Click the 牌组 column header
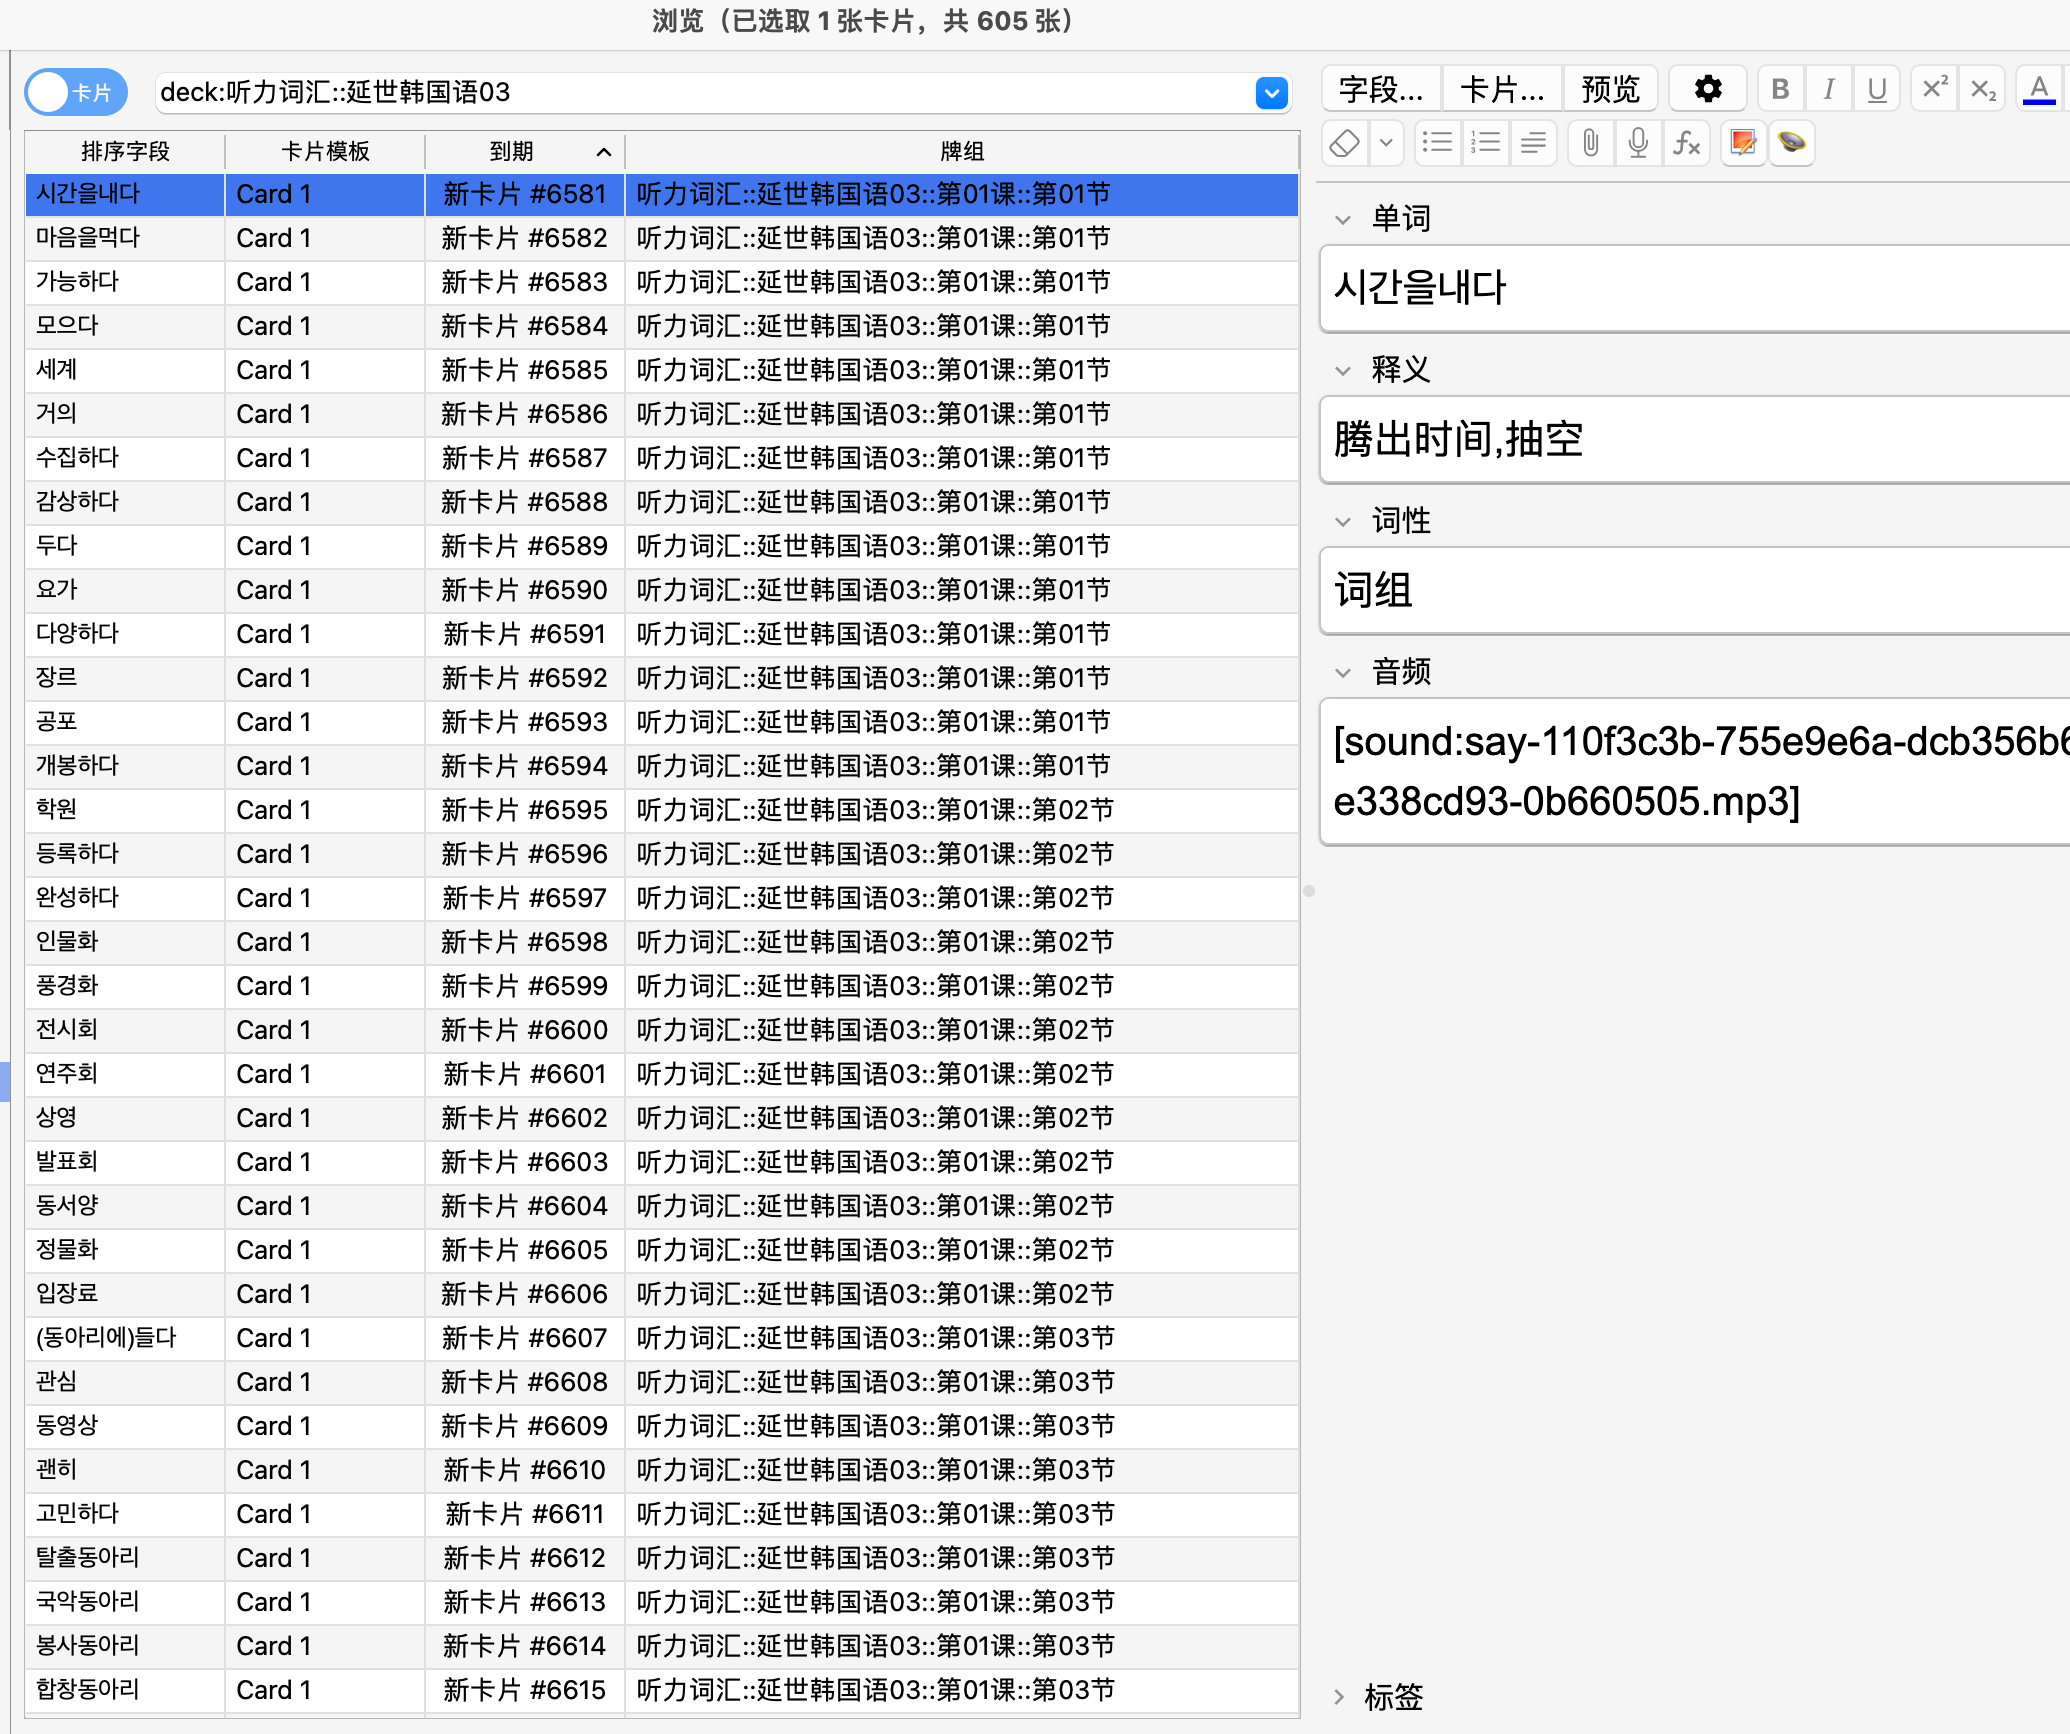Image resolution: width=2070 pixels, height=1734 pixels. [961, 151]
